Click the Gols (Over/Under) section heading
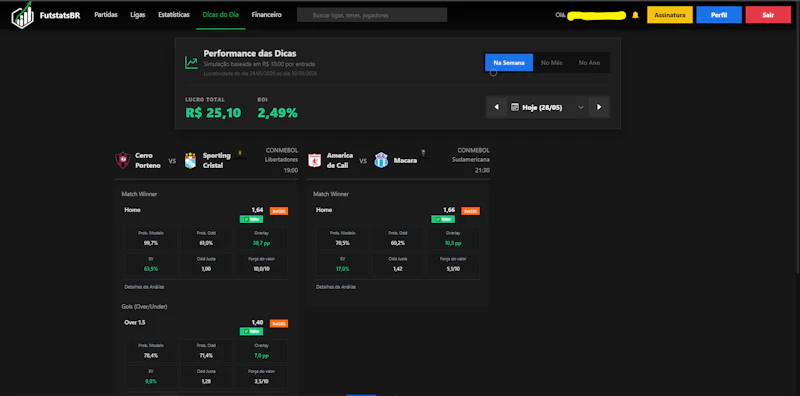800x396 pixels. (144, 307)
